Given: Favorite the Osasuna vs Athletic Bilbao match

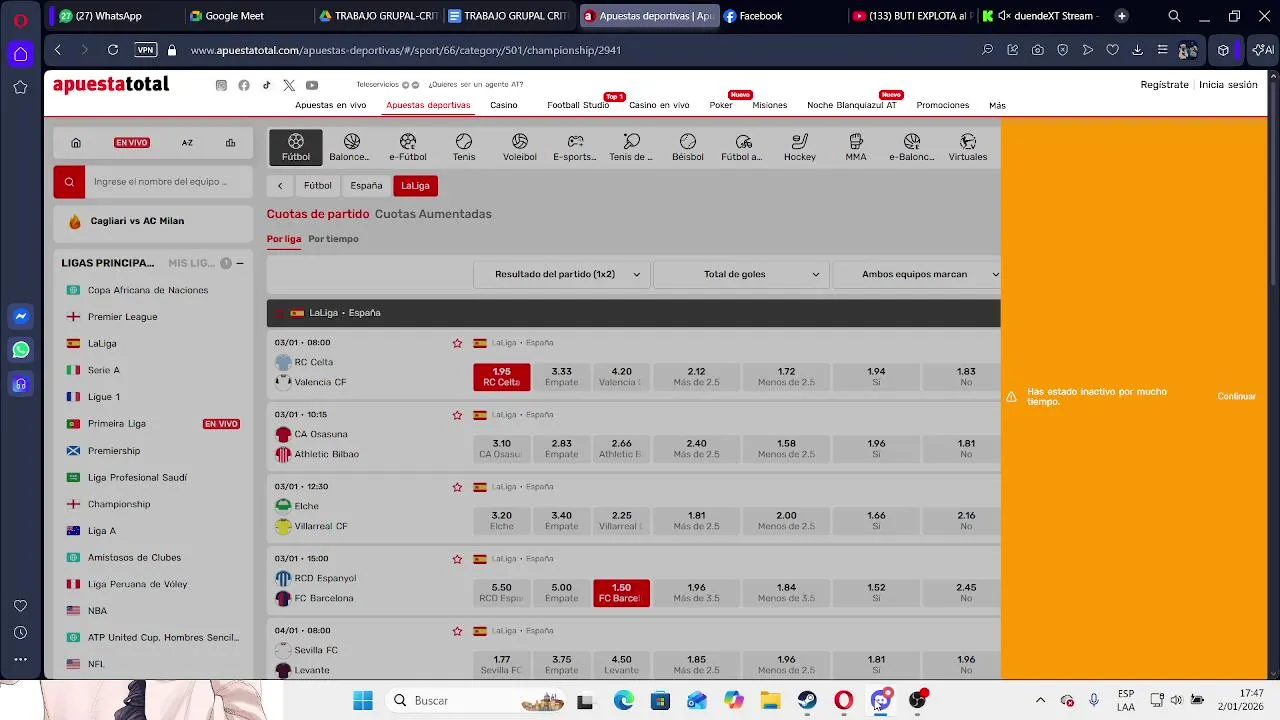Looking at the screenshot, I should tap(457, 415).
